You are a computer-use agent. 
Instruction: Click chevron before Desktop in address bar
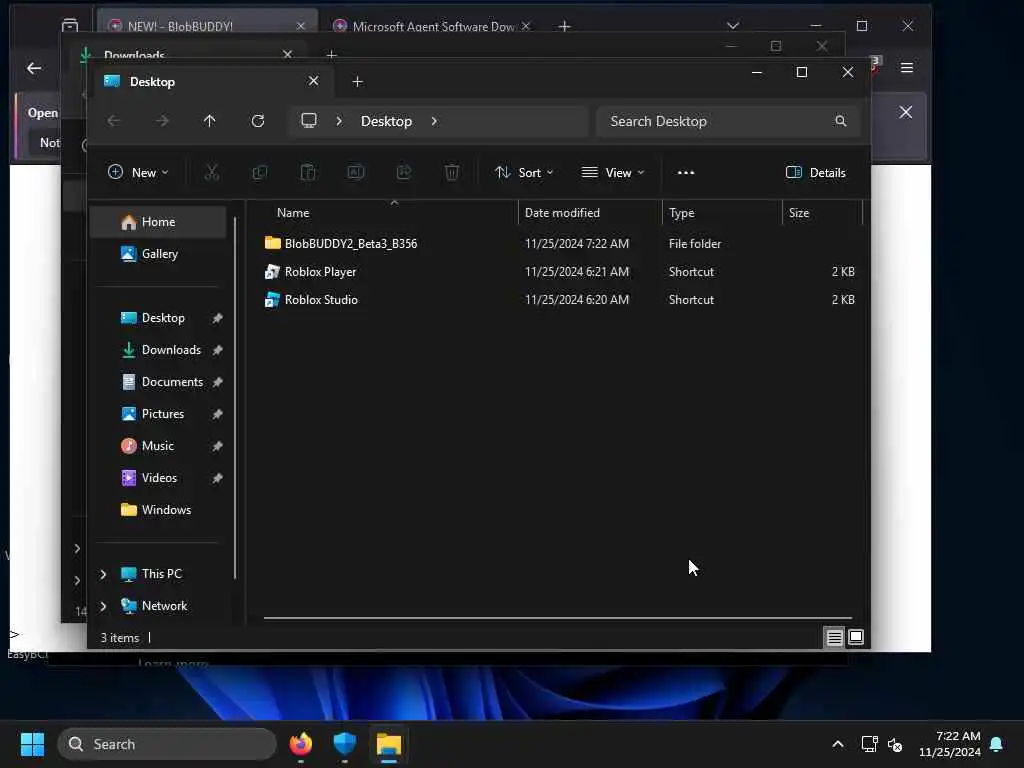pos(339,121)
